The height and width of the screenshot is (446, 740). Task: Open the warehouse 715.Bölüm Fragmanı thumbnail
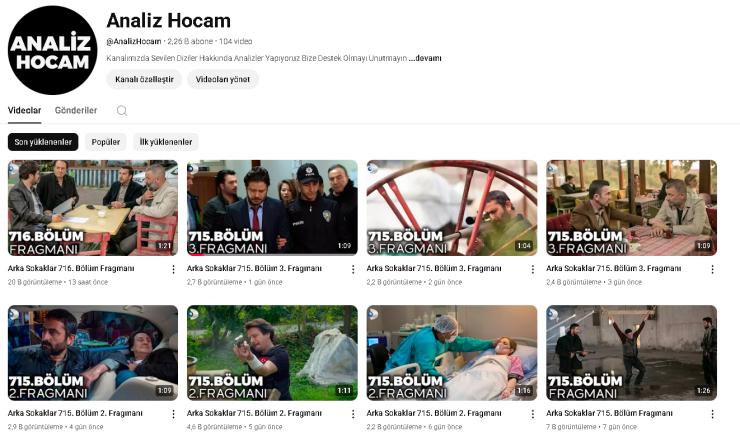[x=631, y=353]
